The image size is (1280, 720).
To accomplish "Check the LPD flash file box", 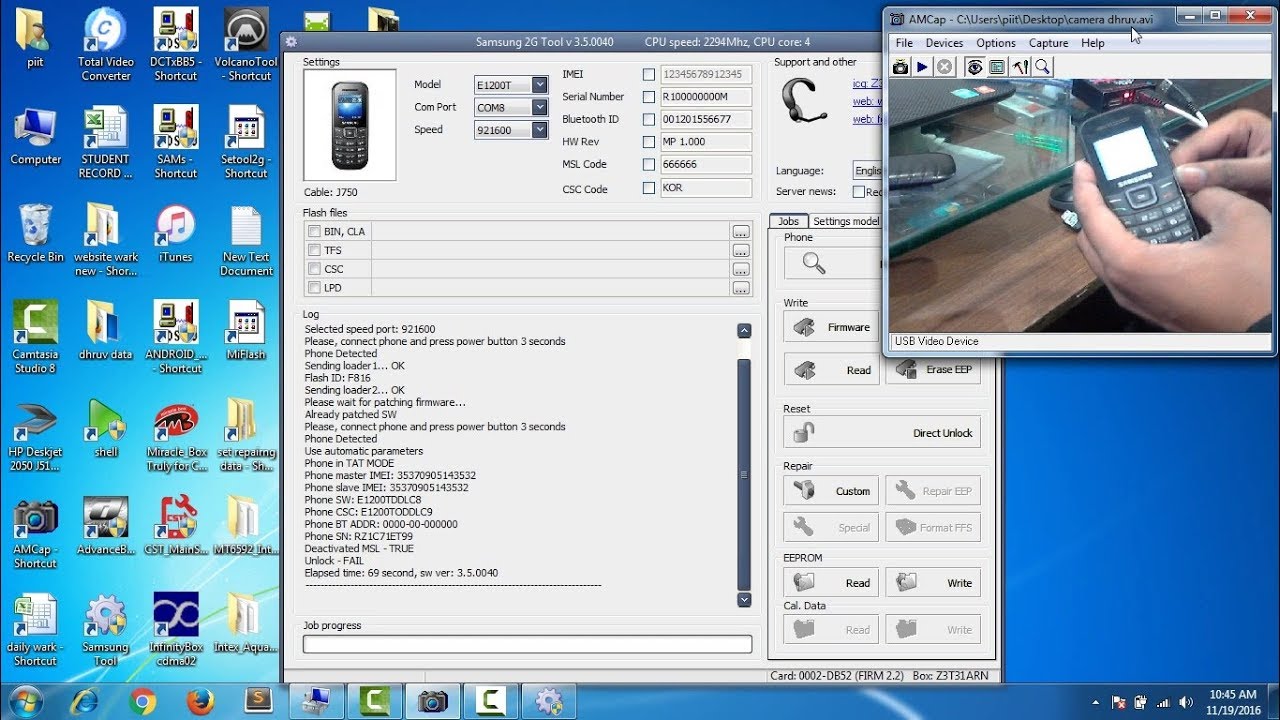I will (x=315, y=288).
